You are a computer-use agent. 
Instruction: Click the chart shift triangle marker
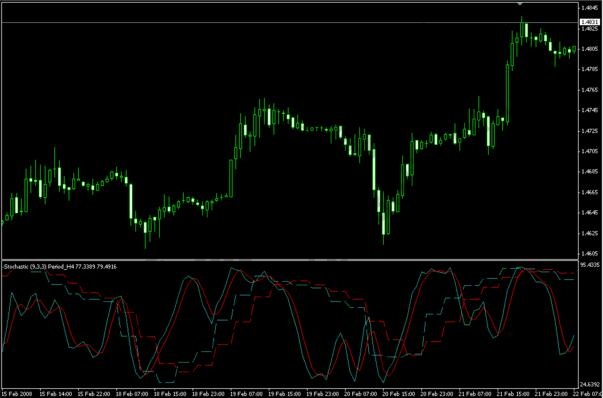coord(520,3)
